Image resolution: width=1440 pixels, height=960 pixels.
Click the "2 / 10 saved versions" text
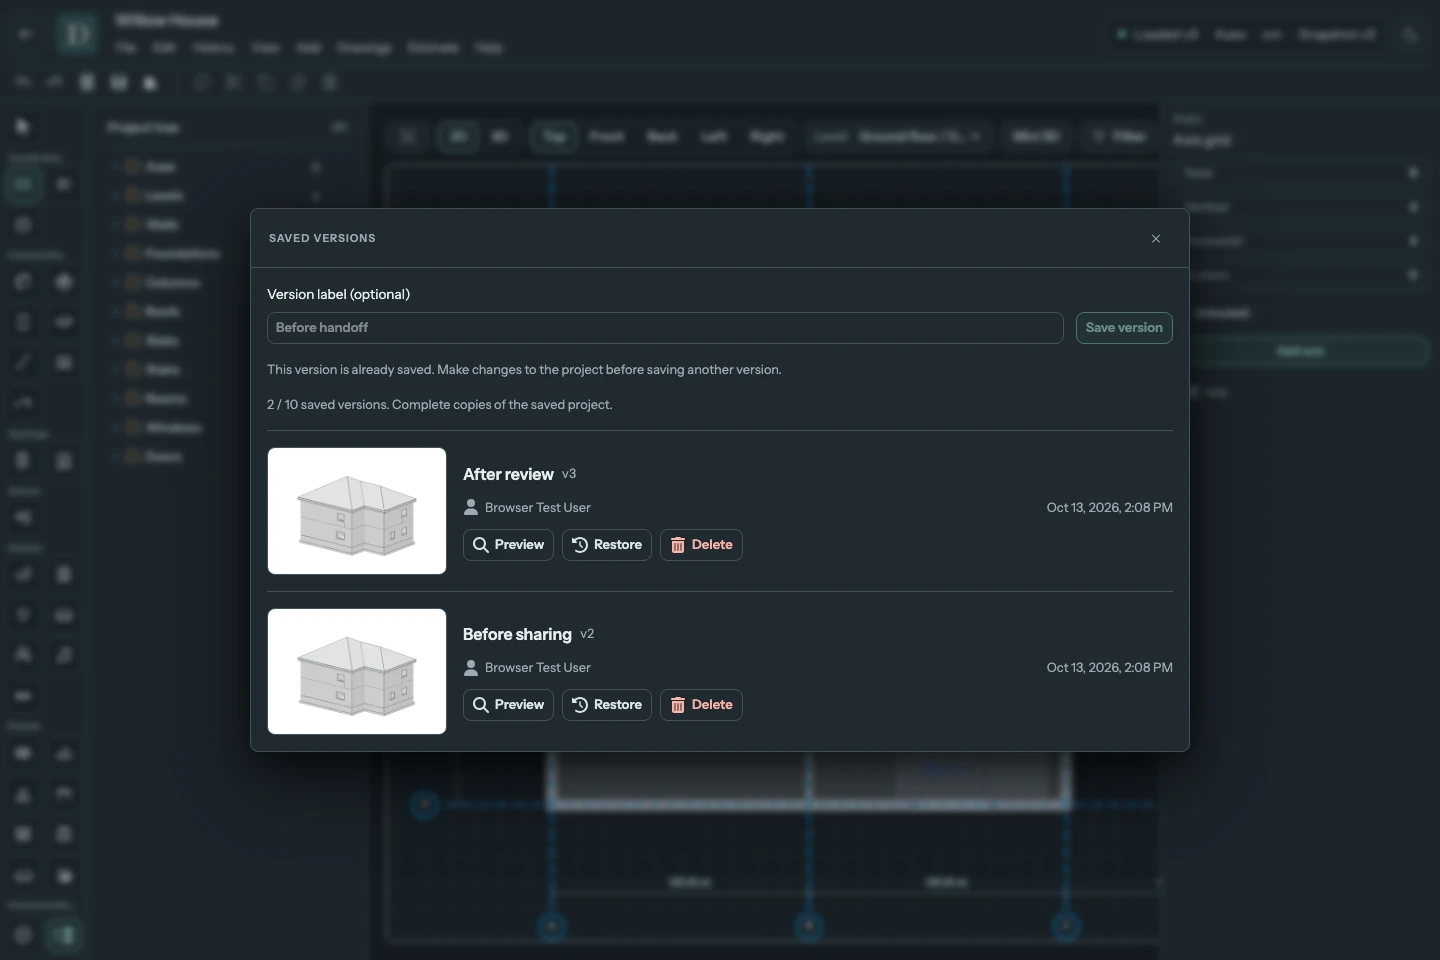(440, 405)
